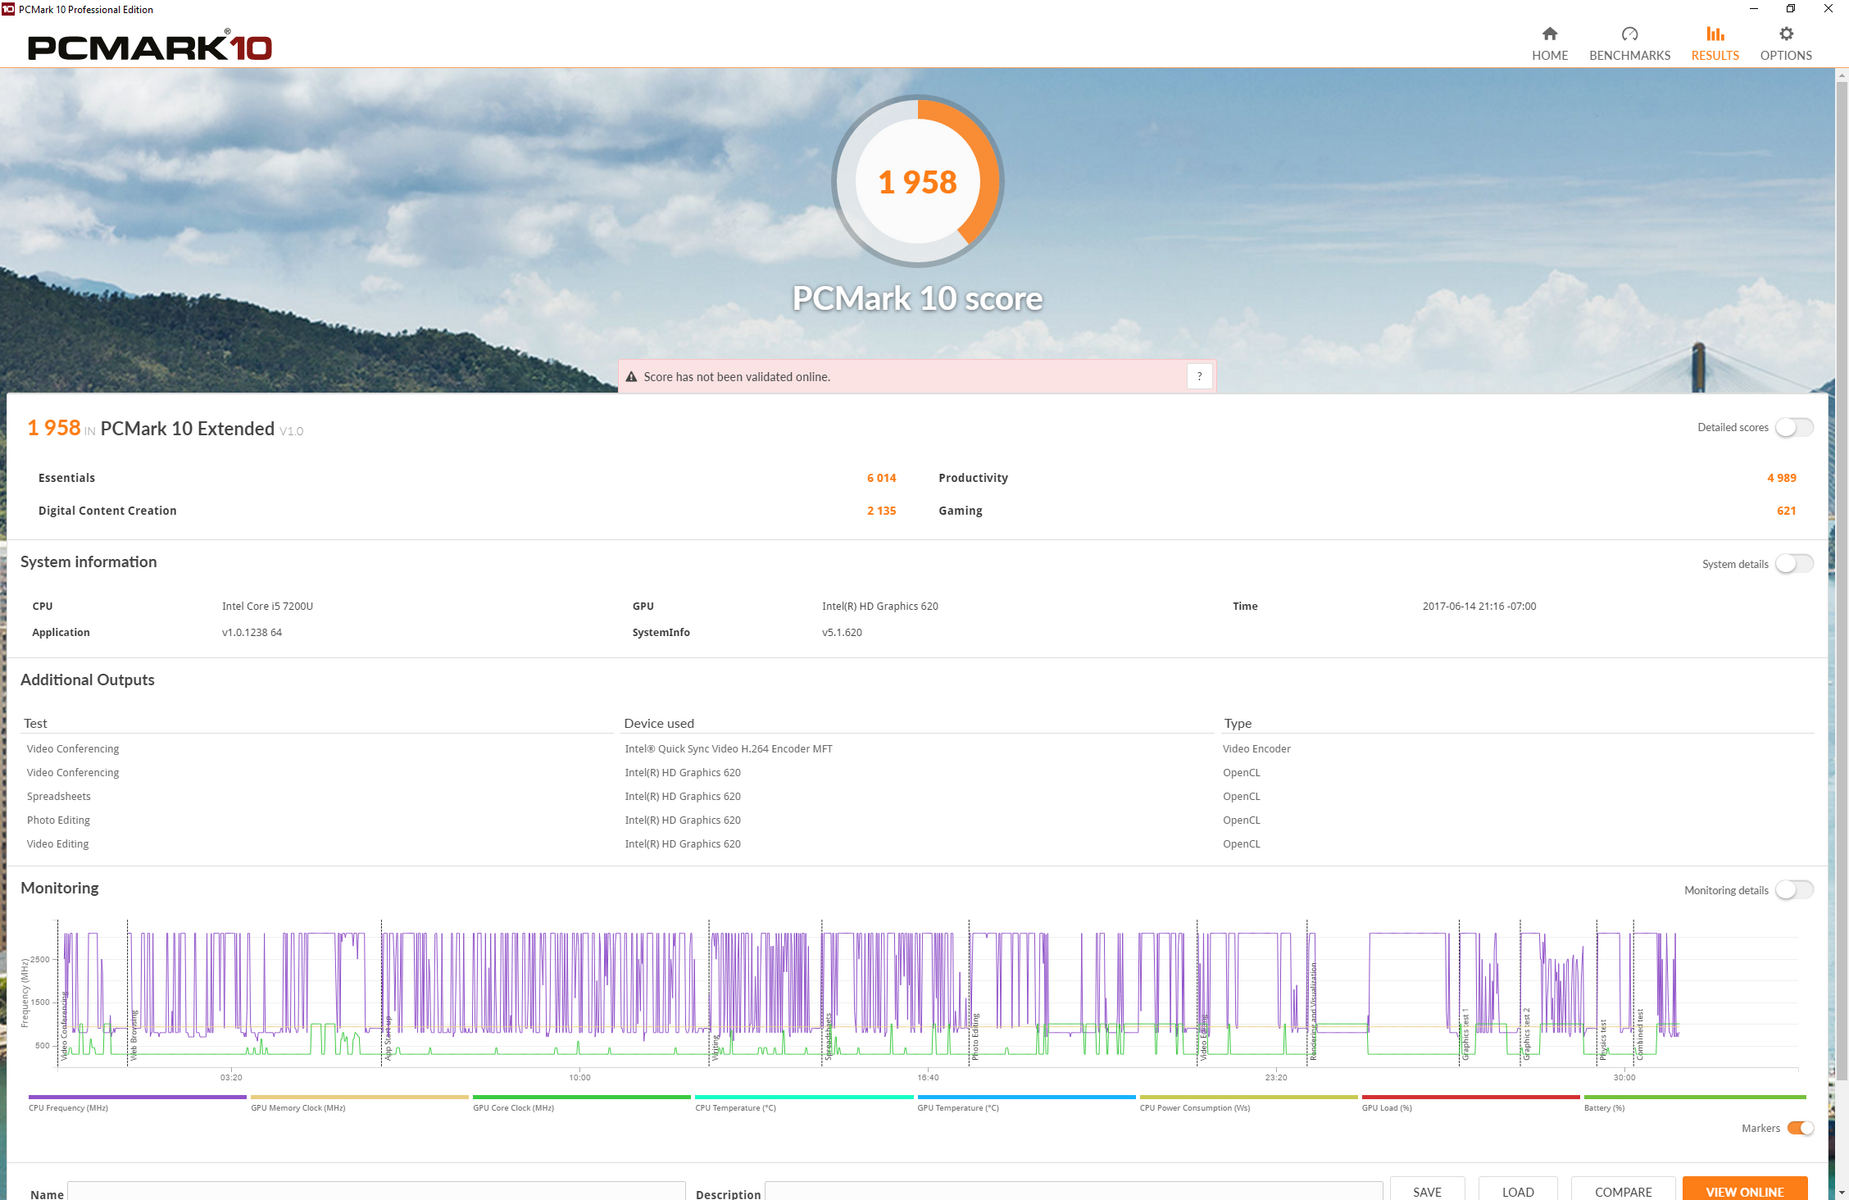Enable the Detailed scores toggle
This screenshot has width=1849, height=1200.
coord(1794,428)
